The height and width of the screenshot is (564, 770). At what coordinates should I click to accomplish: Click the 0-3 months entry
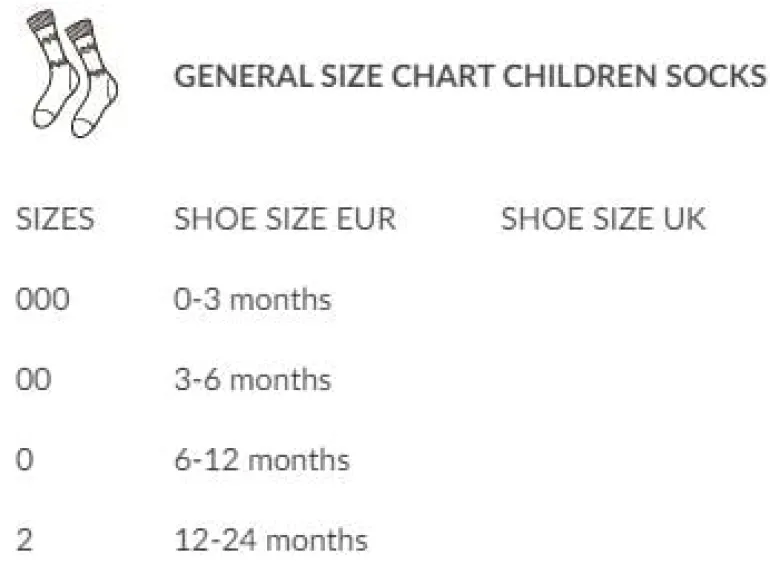coord(253,299)
